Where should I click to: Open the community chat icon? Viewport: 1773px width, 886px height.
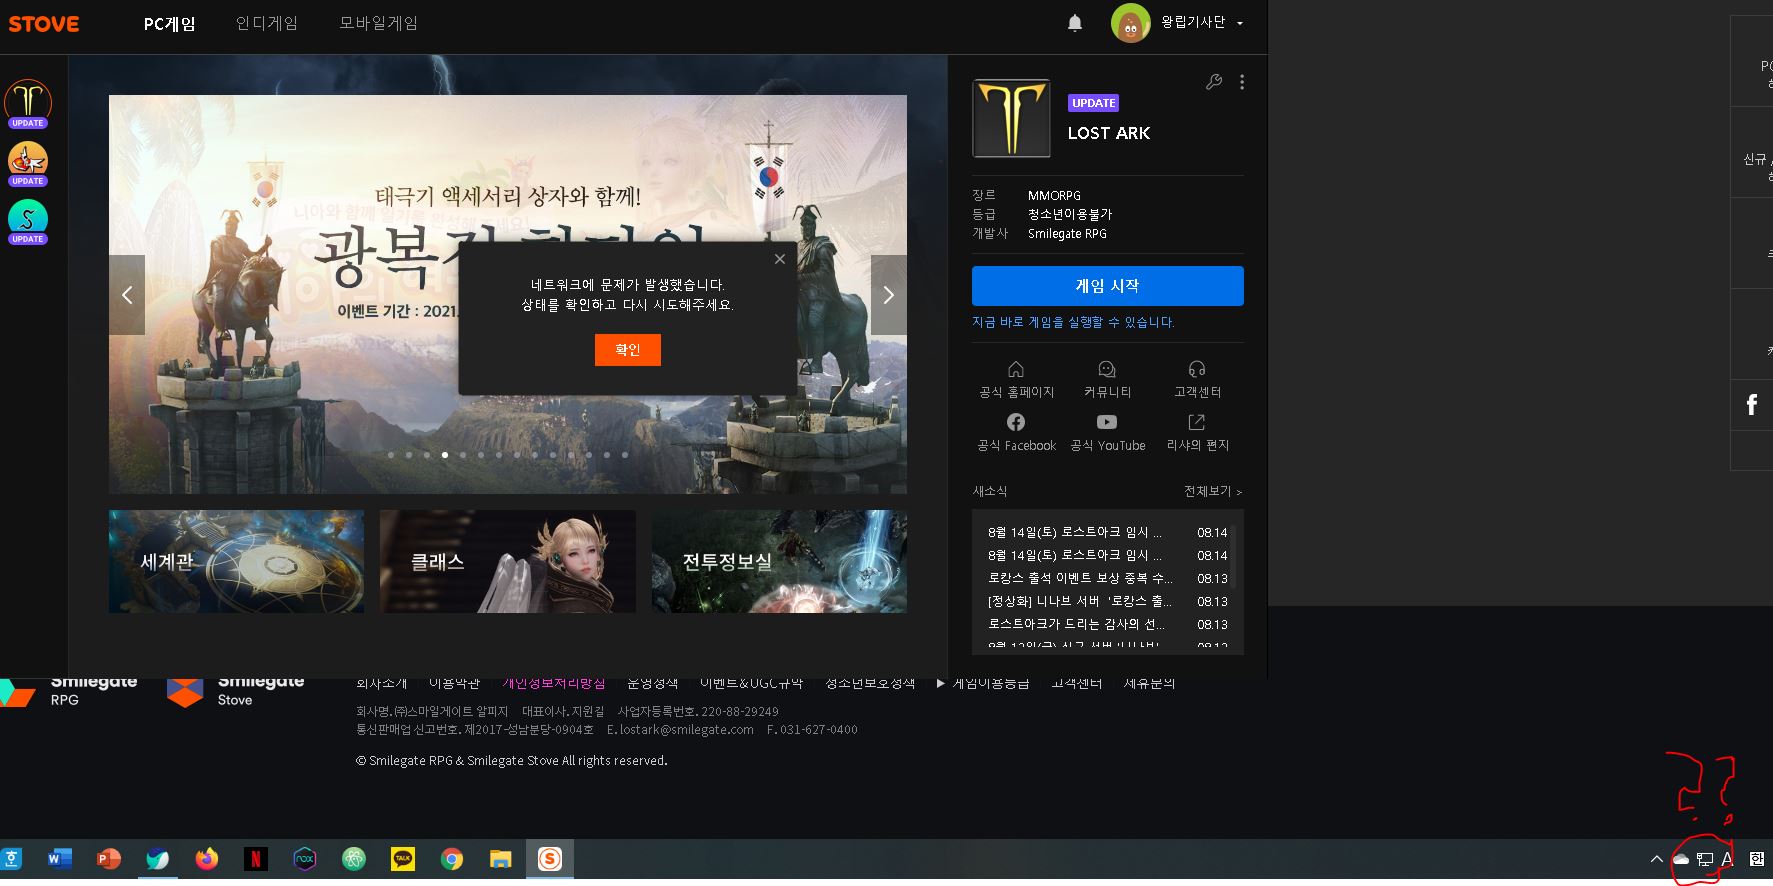tap(1107, 369)
